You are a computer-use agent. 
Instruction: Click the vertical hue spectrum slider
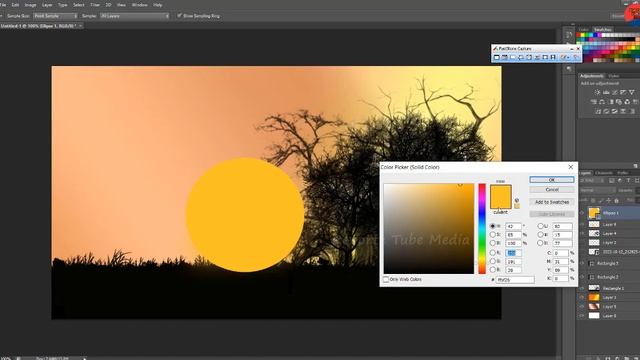click(x=482, y=229)
